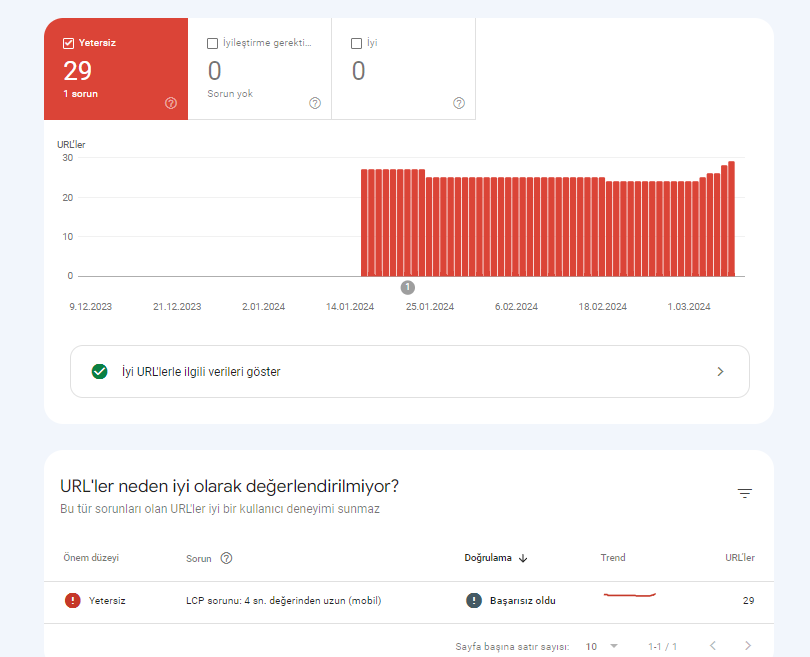Viewport: 810px width, 657px height.
Task: Open rows per page dropdown
Action: tap(602, 646)
